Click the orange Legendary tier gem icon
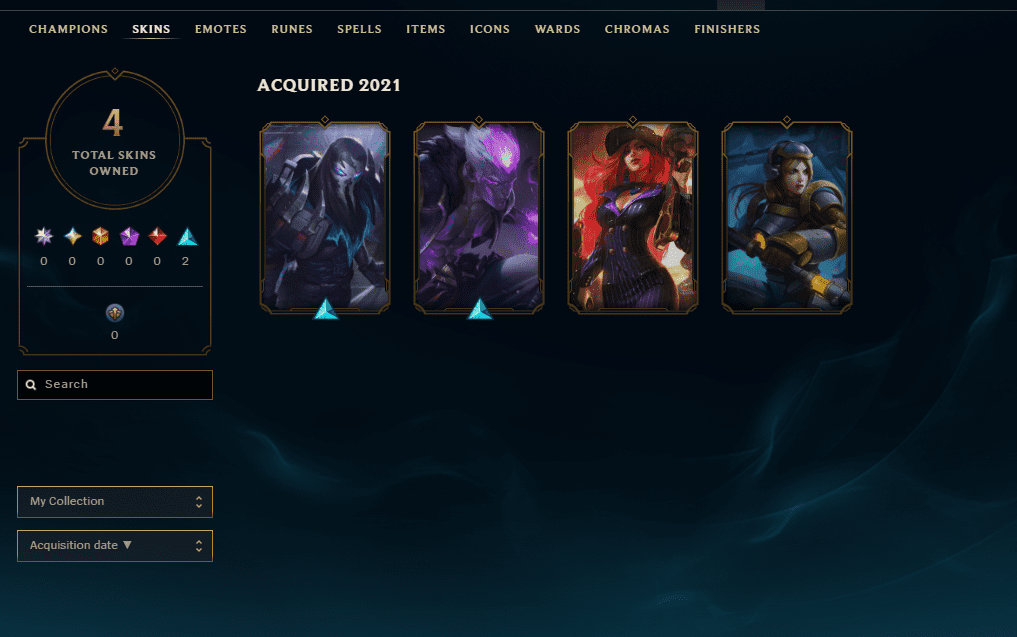 (x=101, y=236)
